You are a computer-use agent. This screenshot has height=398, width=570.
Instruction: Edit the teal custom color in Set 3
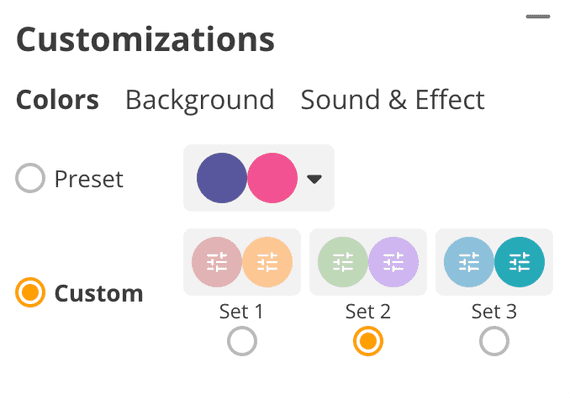pos(519,262)
